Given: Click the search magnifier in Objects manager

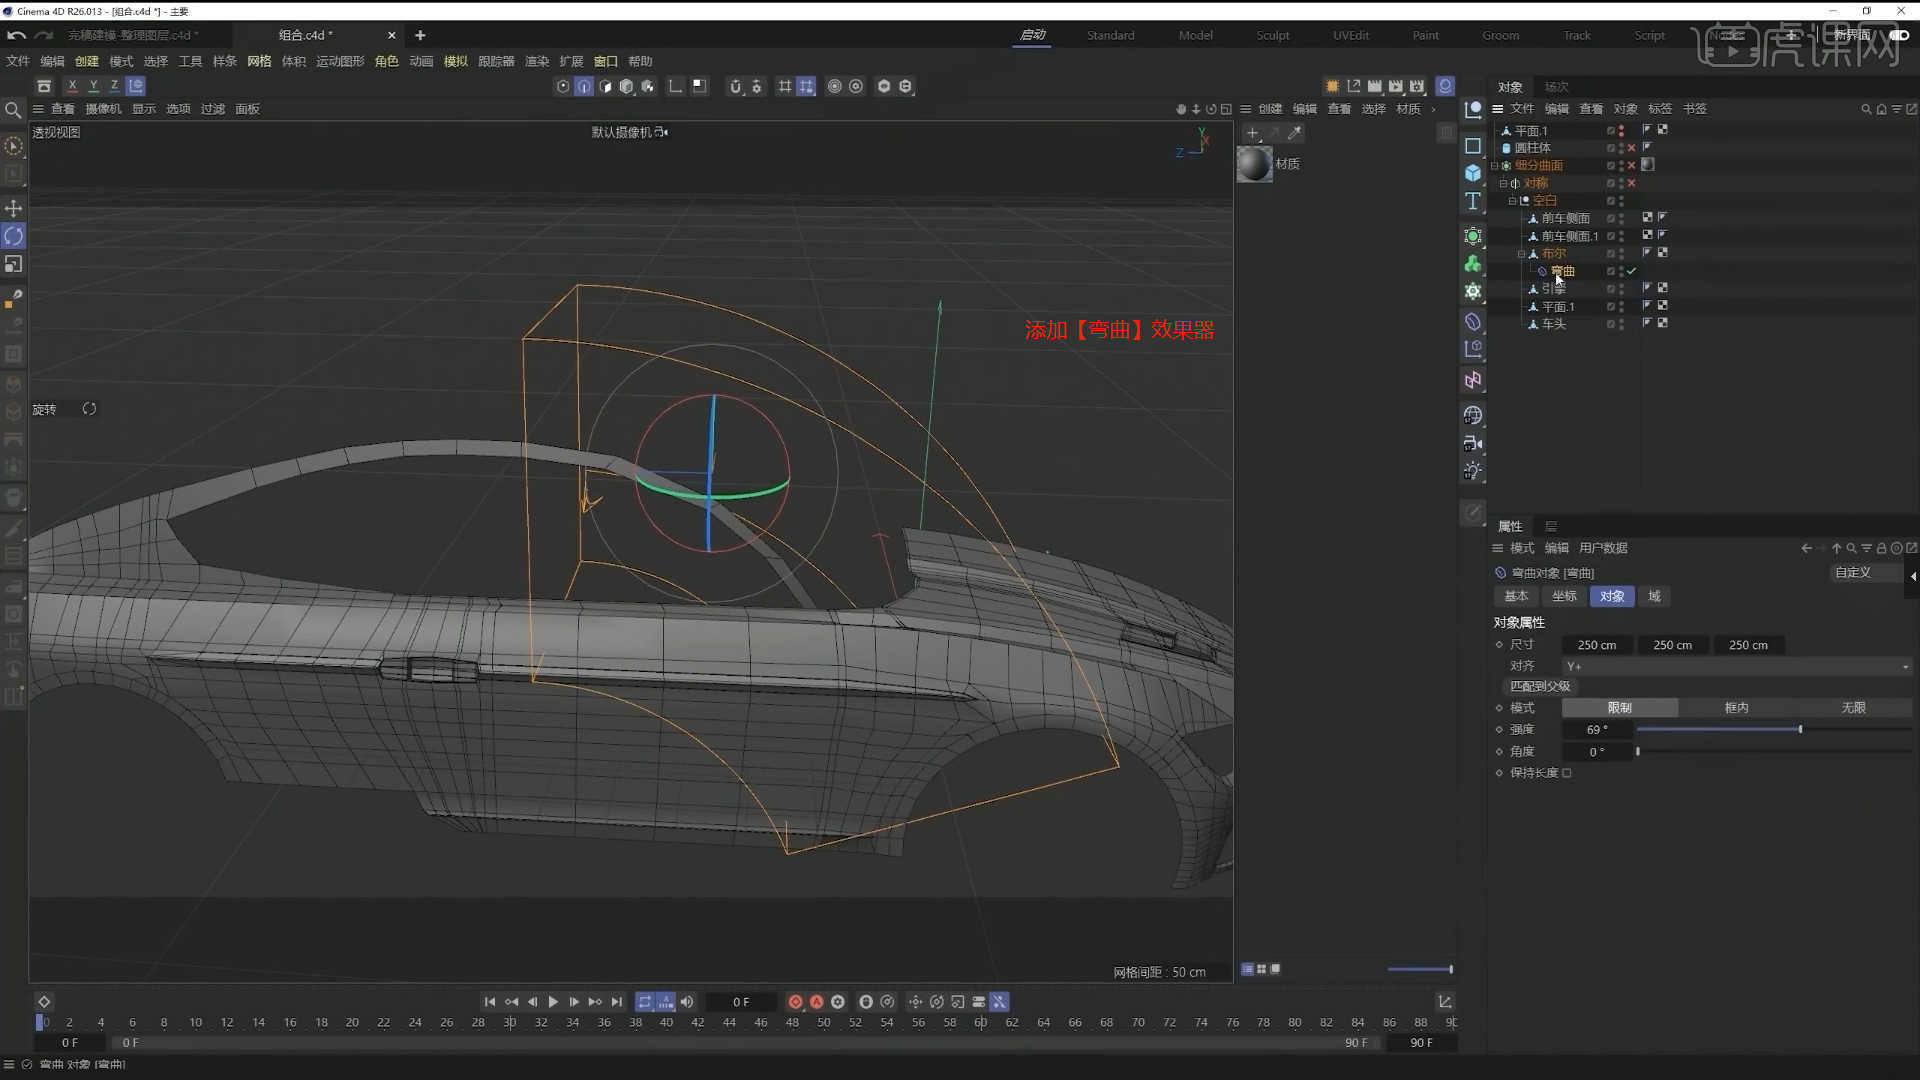Looking at the screenshot, I should click(1866, 109).
